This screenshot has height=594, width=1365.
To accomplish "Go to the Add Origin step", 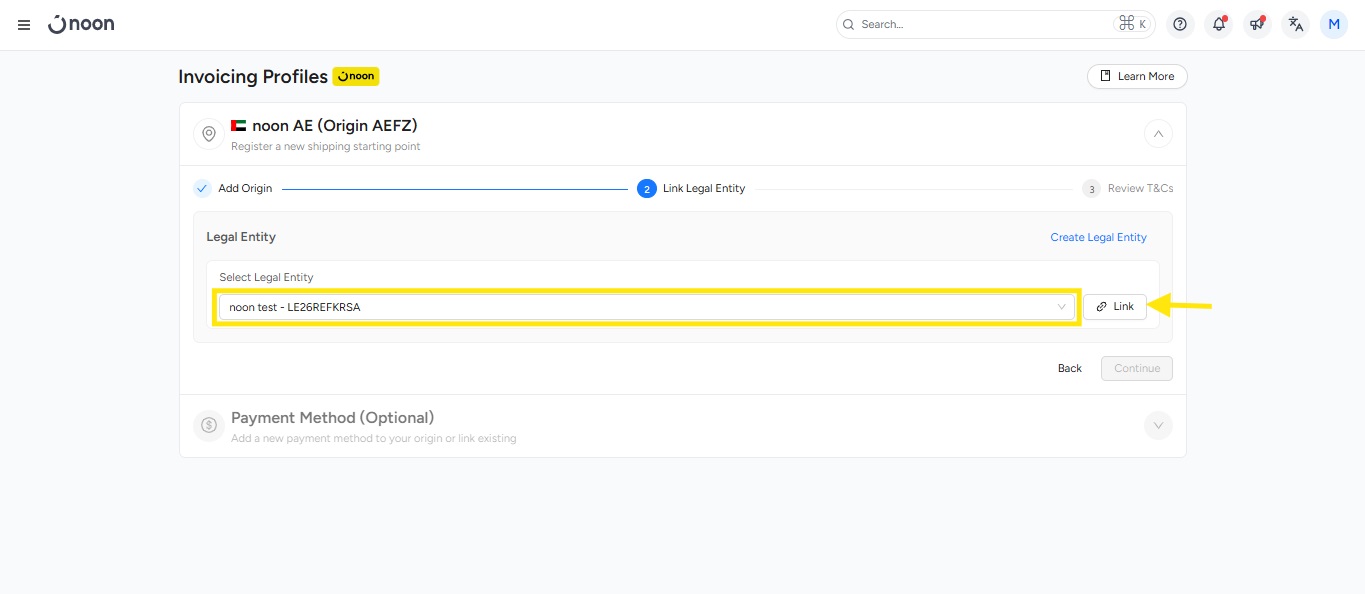I will coord(244,188).
